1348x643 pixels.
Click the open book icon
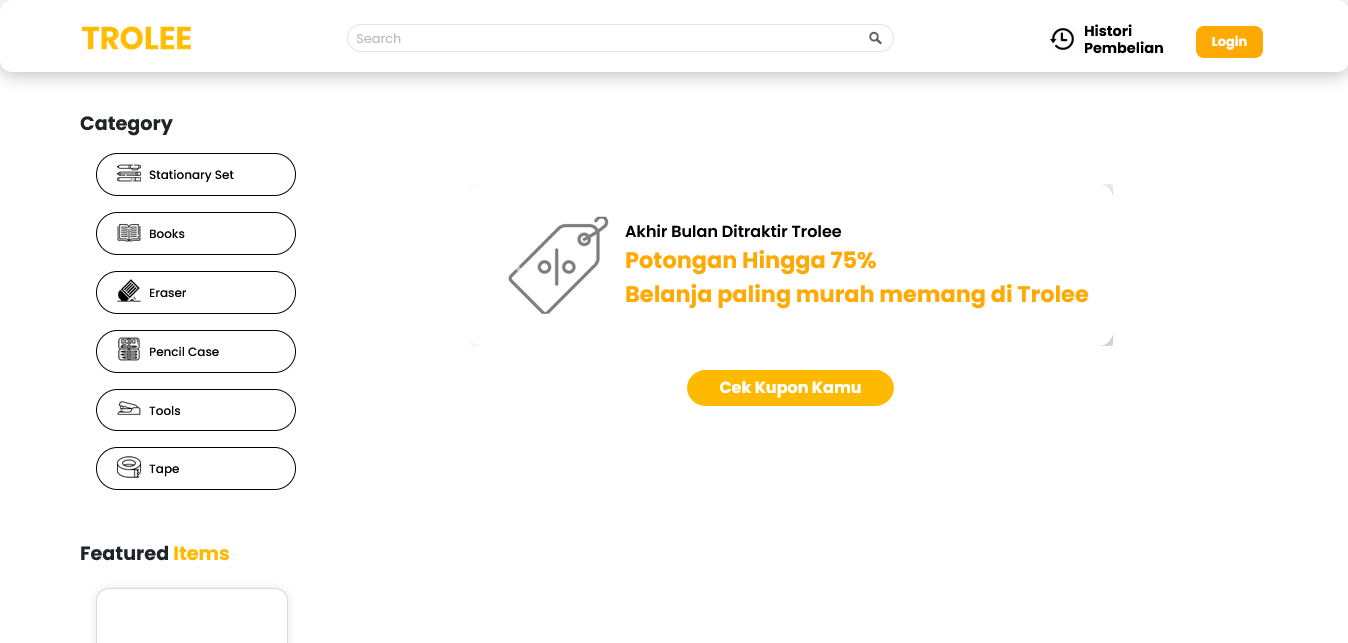129,233
